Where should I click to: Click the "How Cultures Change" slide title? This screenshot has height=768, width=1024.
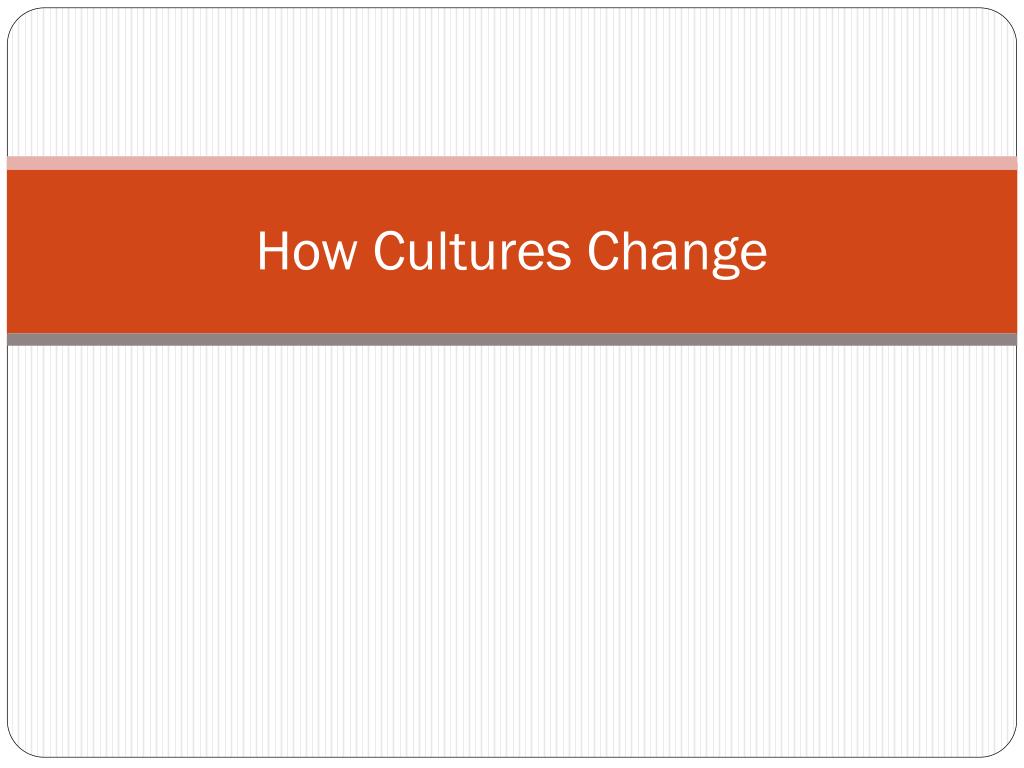pyautogui.click(x=512, y=251)
